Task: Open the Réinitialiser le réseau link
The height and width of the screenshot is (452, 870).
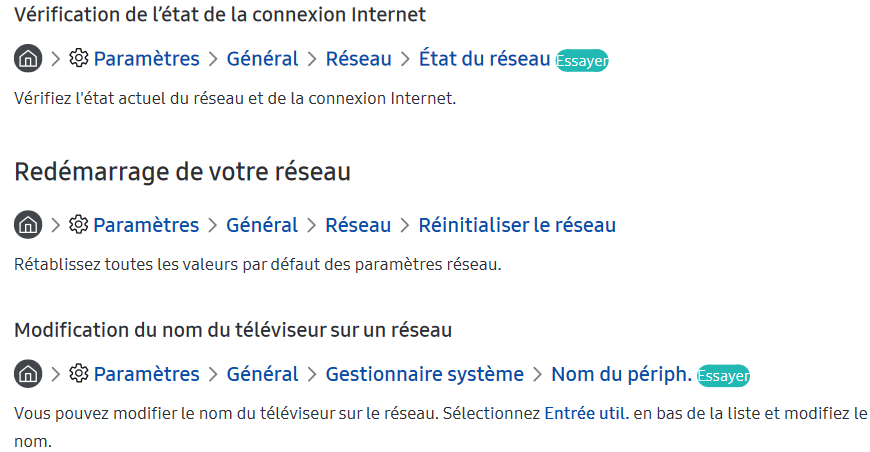Action: click(517, 225)
